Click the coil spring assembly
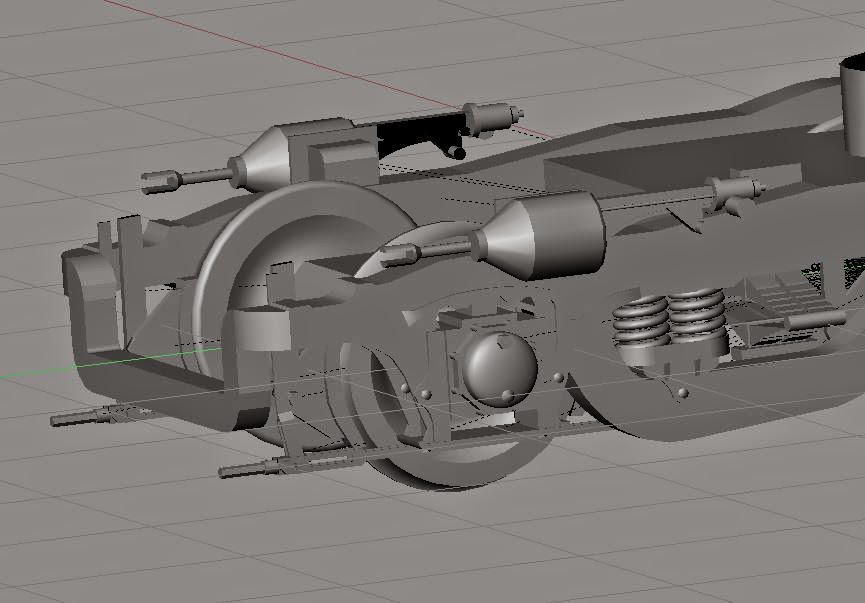 point(640,320)
